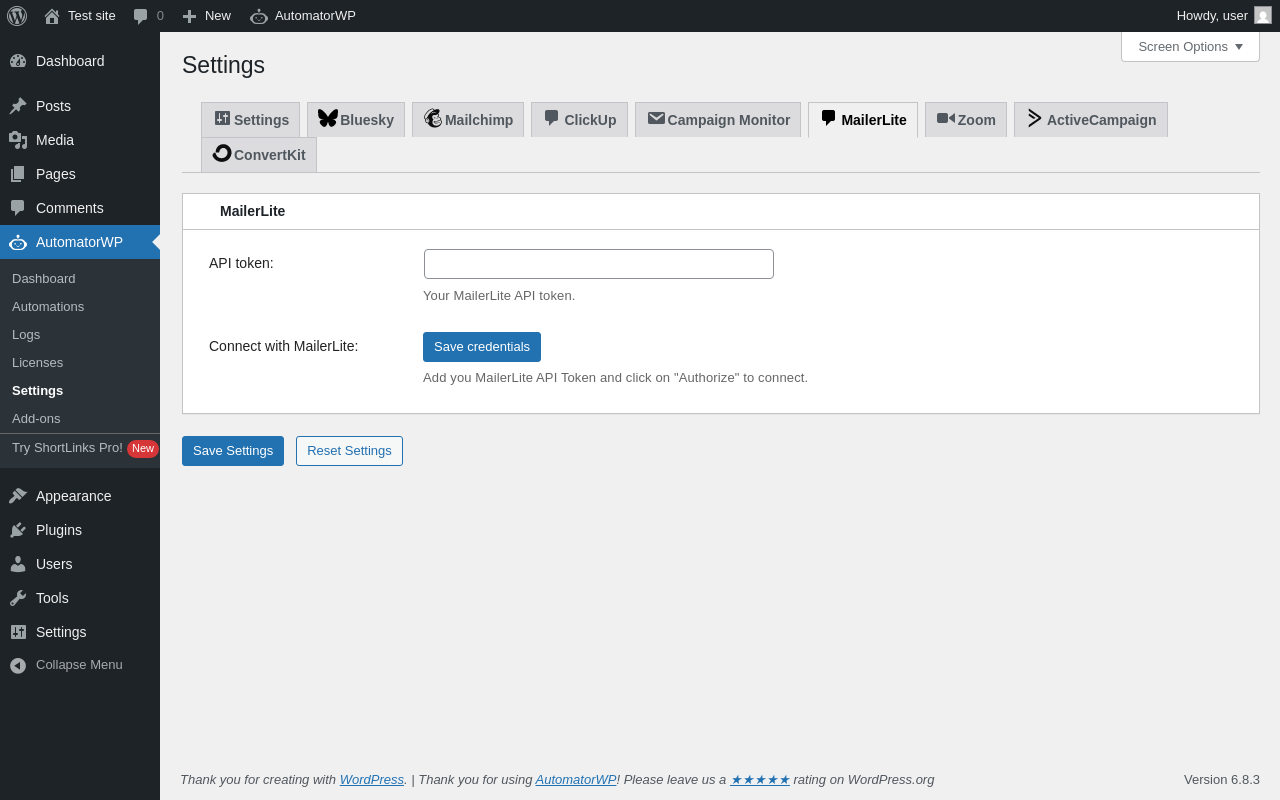Click the Posts pushpin icon
The image size is (1280, 800).
(18, 106)
